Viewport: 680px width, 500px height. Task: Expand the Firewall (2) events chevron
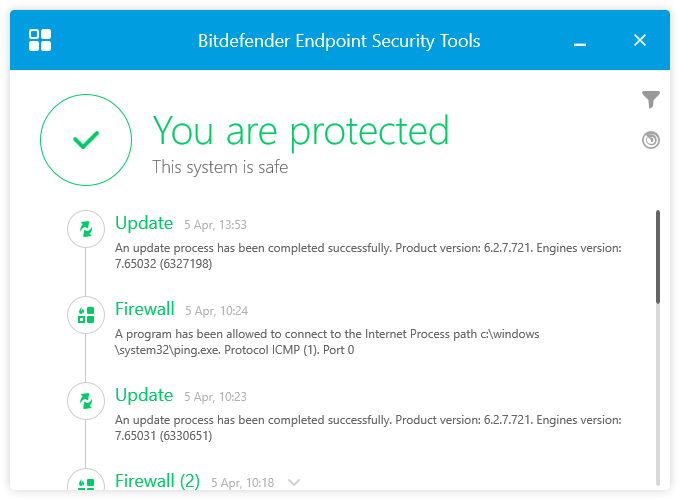pos(294,482)
